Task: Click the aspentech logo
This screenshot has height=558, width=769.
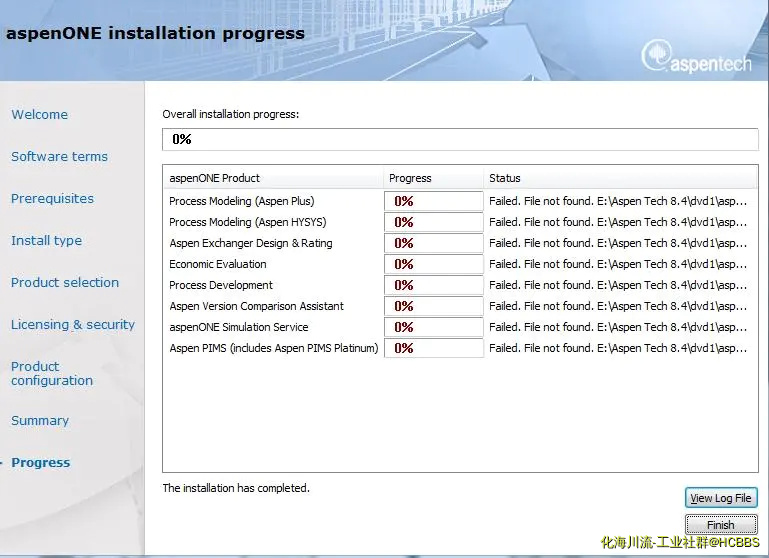Action: 696,58
